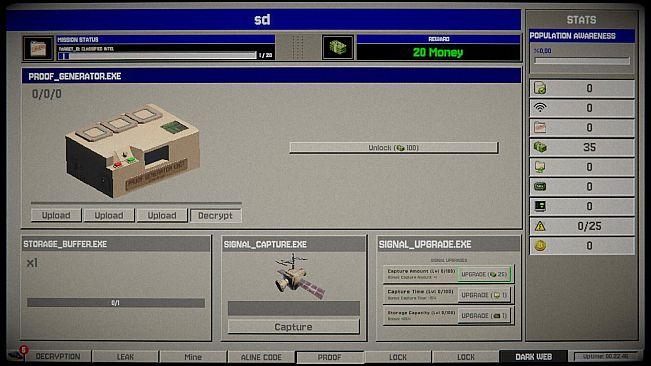Click the Upload button next to Decrypt

click(x=162, y=215)
